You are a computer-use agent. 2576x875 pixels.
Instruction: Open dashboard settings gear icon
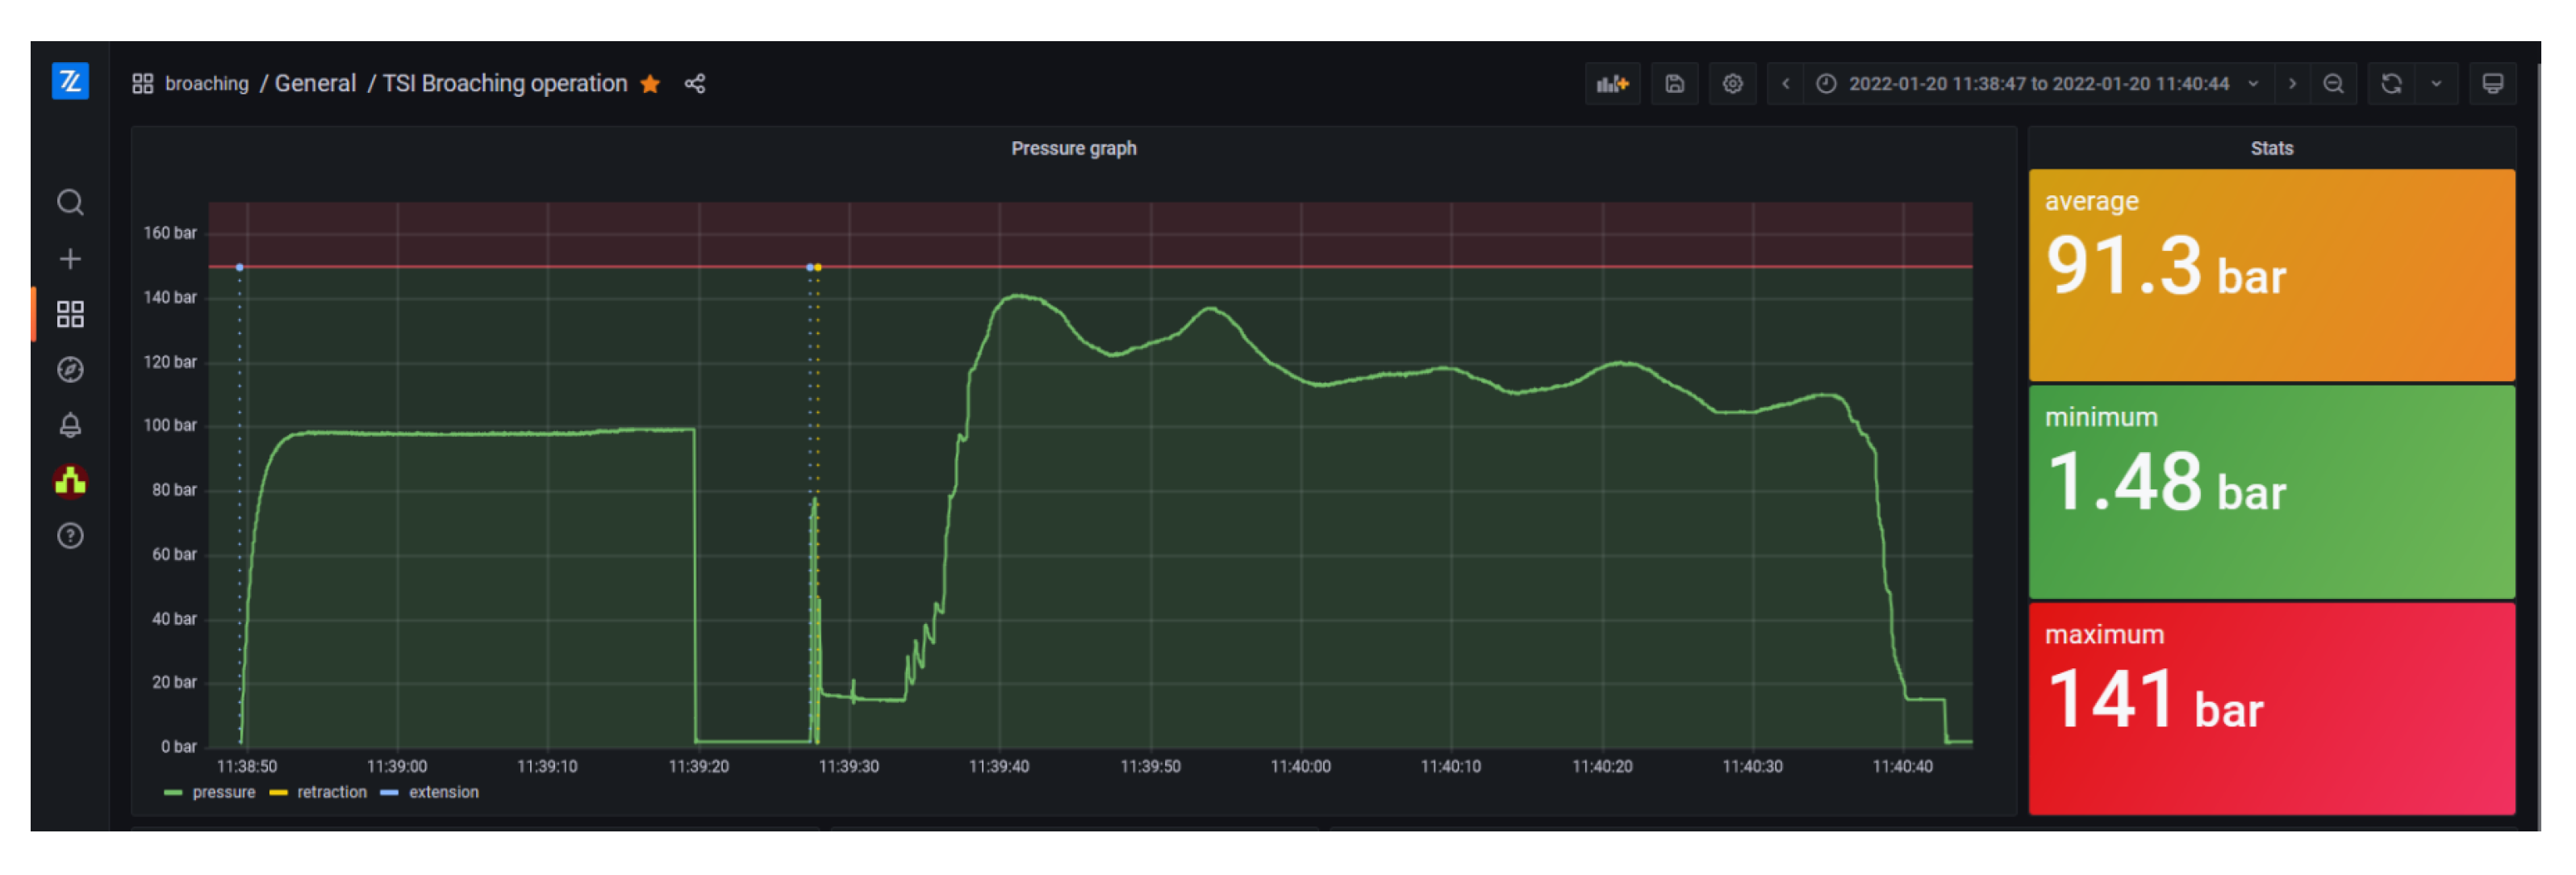1732,84
